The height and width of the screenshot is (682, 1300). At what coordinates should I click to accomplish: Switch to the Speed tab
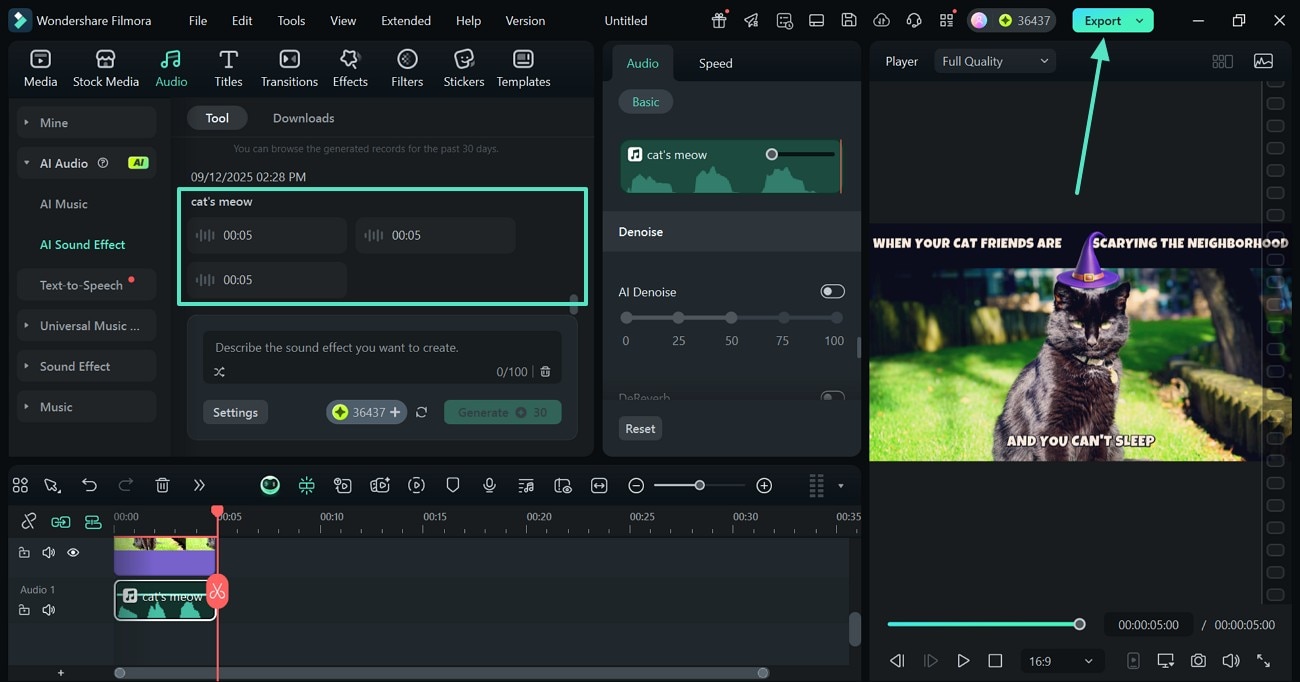tap(715, 62)
